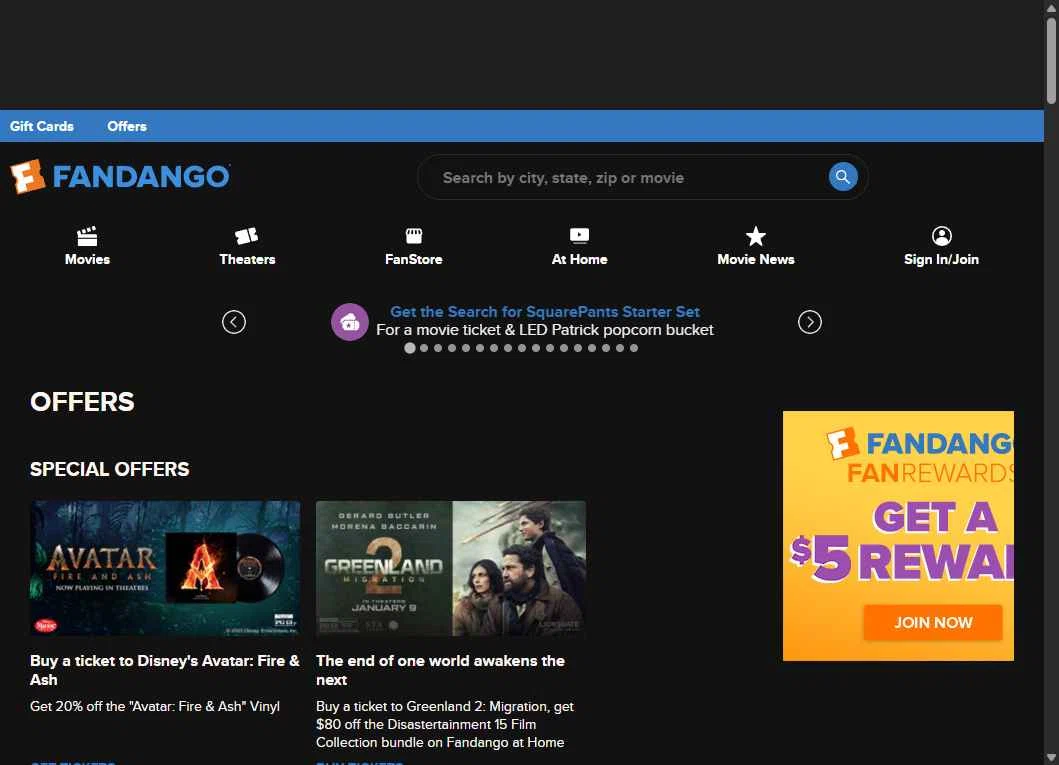Open the Avatar: Fire and Ash offer image
Viewport: 1059px width, 765px height.
pyautogui.click(x=165, y=568)
